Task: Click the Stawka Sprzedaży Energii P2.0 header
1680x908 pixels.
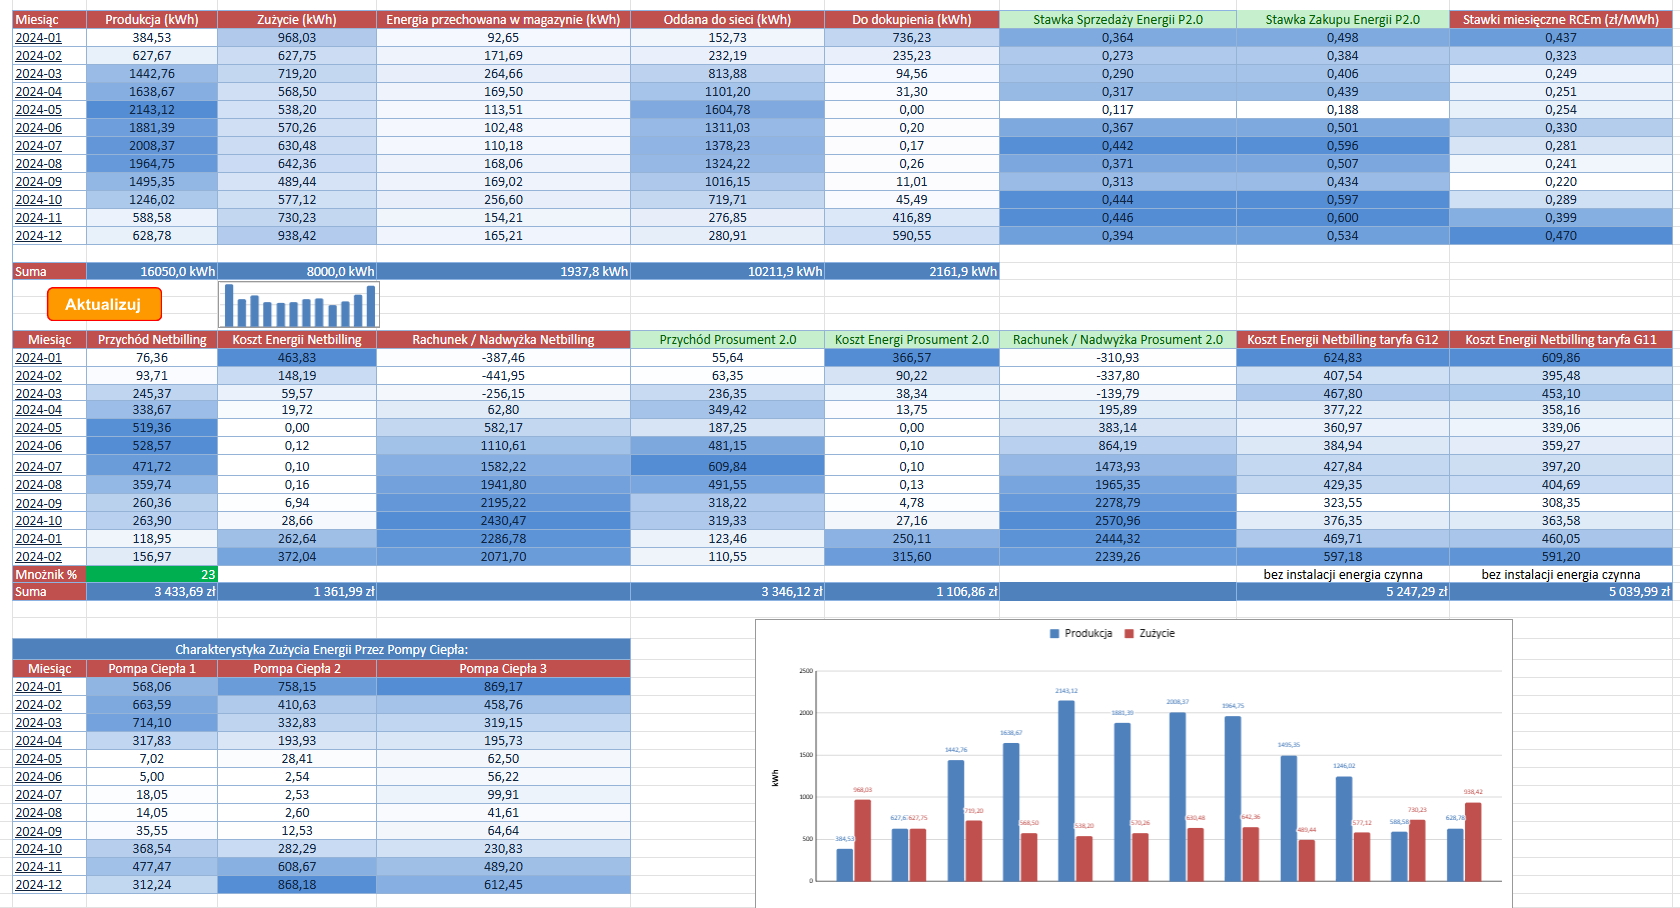Action: [x=1117, y=19]
